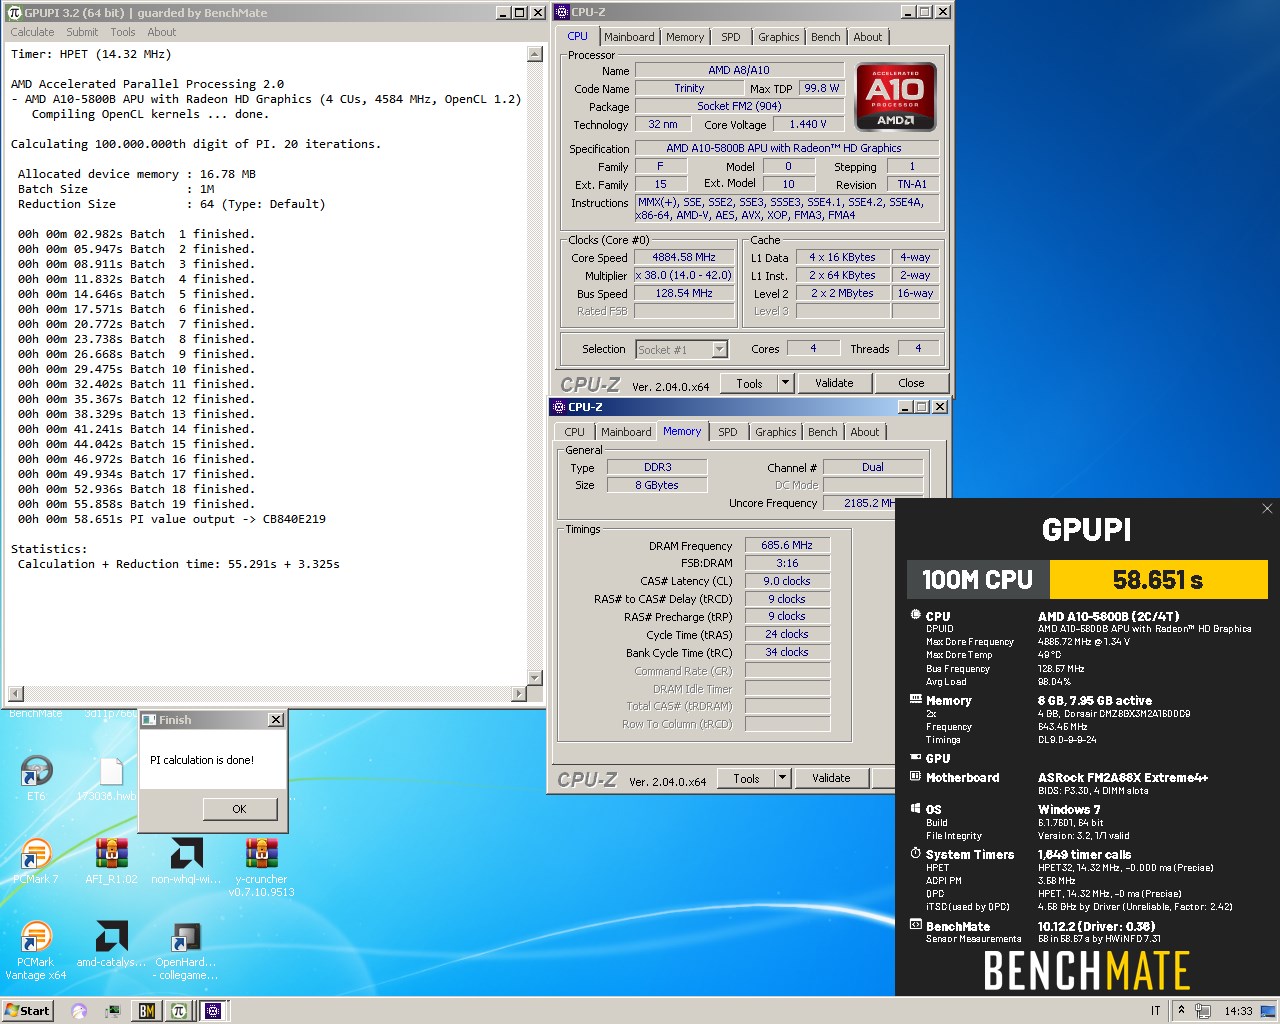1280x1024 pixels.
Task: Click the 58.651 s result in BenchMate
Action: (x=1158, y=580)
